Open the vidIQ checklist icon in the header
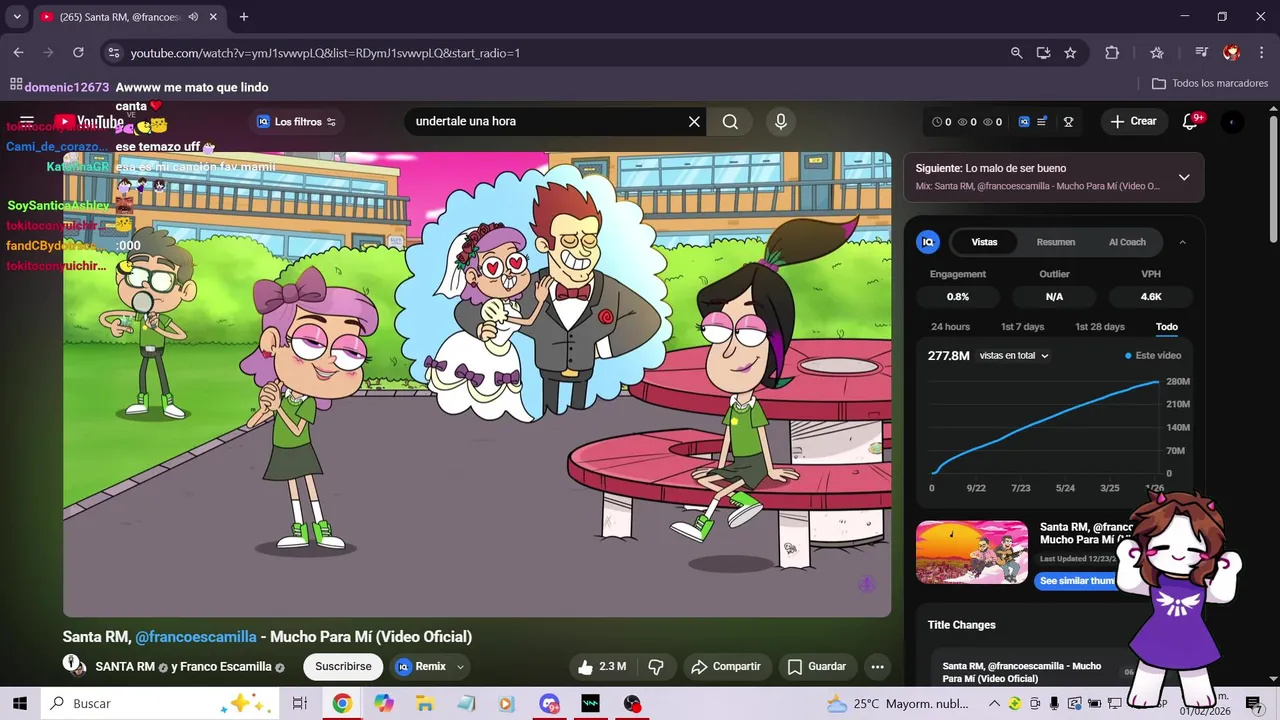 click(x=1042, y=122)
